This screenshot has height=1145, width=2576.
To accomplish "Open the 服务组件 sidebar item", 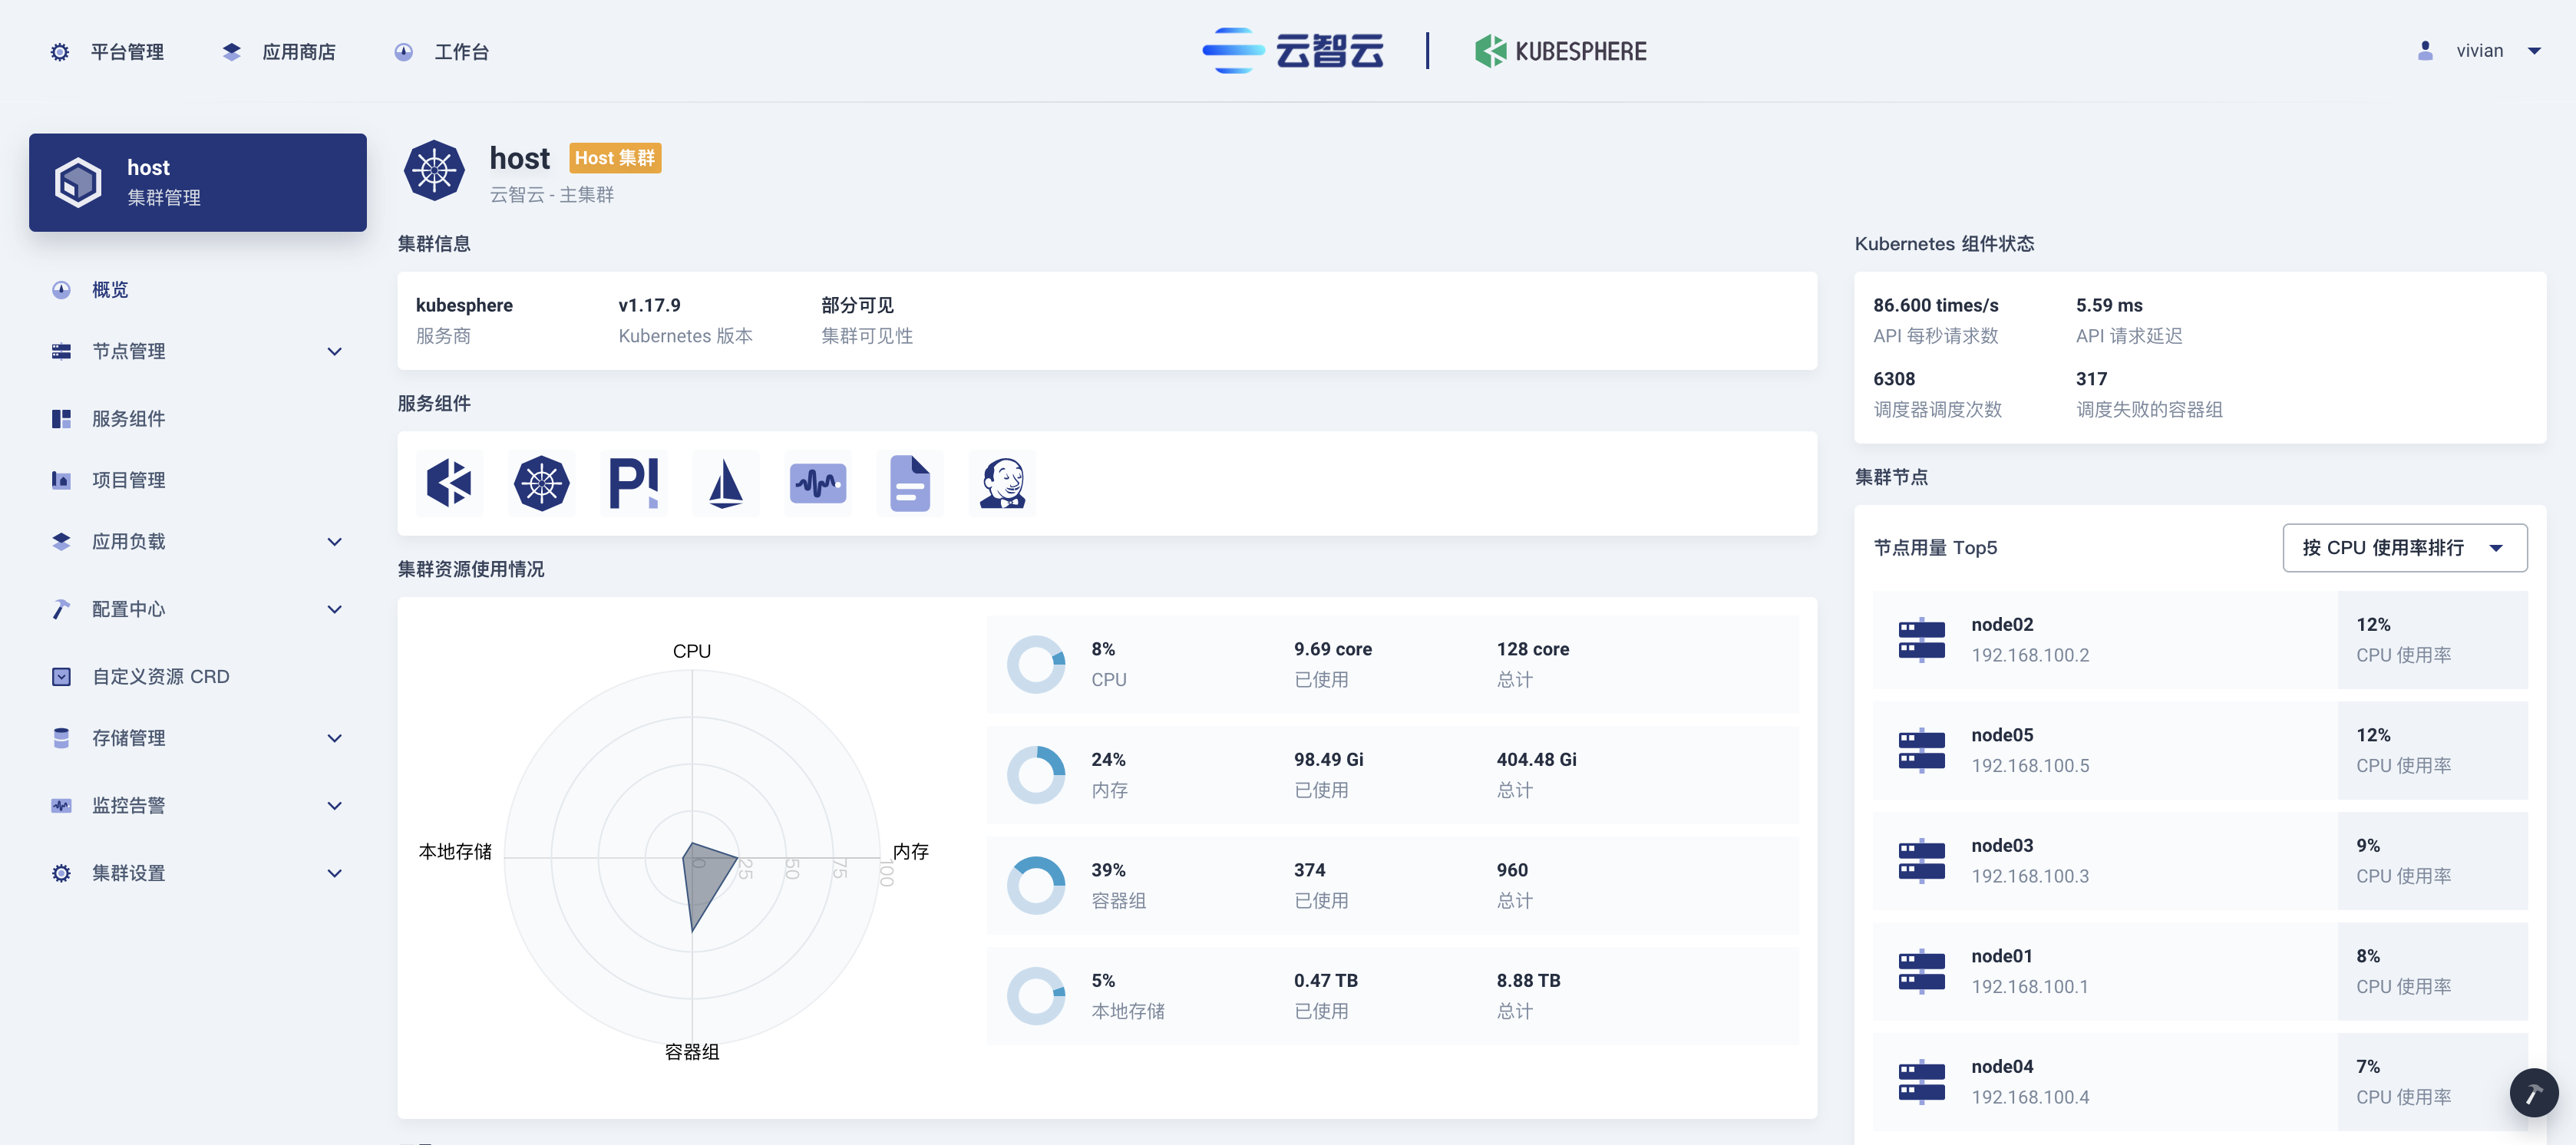I will (129, 418).
